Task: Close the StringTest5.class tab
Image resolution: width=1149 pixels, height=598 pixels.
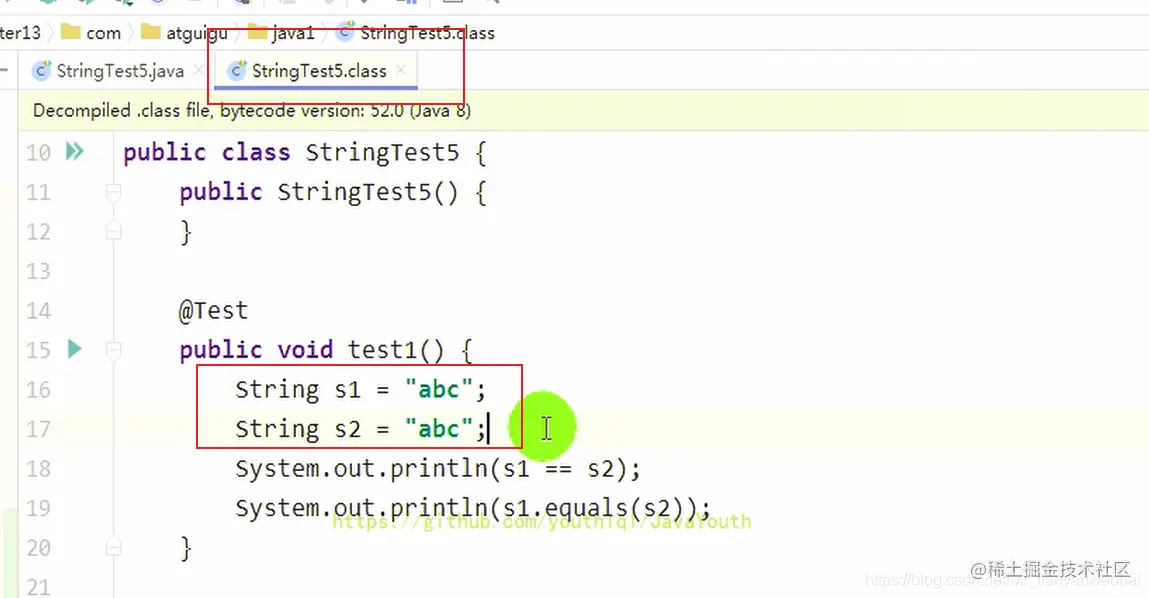Action: point(401,70)
